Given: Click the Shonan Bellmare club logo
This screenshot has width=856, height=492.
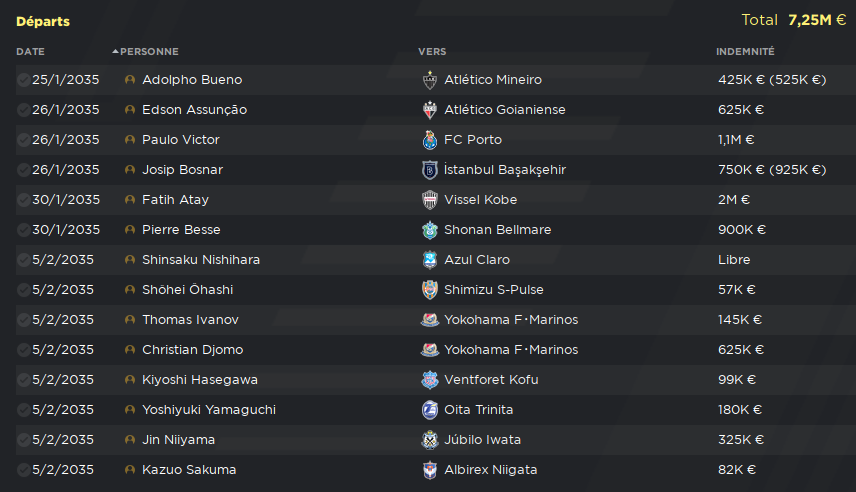Looking at the screenshot, I should point(430,230).
